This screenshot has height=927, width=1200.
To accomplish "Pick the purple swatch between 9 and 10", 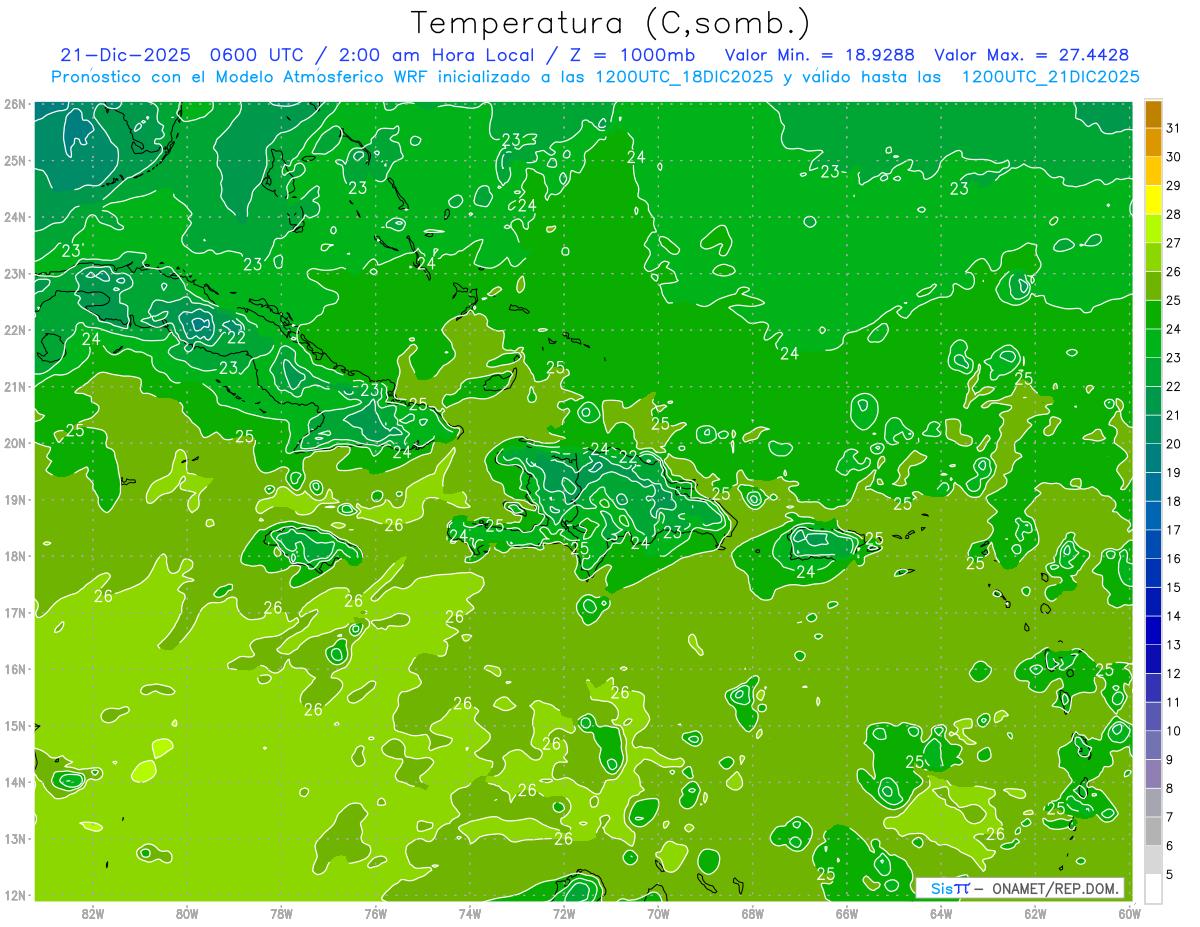I will 1153,746.
